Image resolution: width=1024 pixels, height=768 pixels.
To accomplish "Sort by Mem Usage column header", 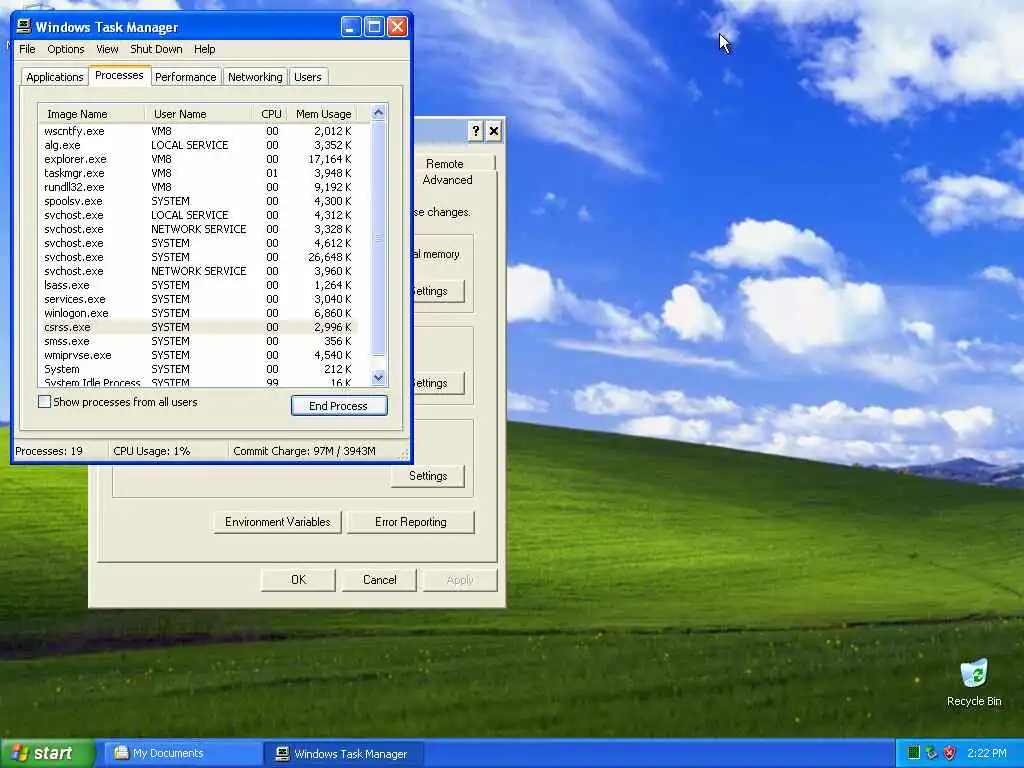I will [323, 114].
